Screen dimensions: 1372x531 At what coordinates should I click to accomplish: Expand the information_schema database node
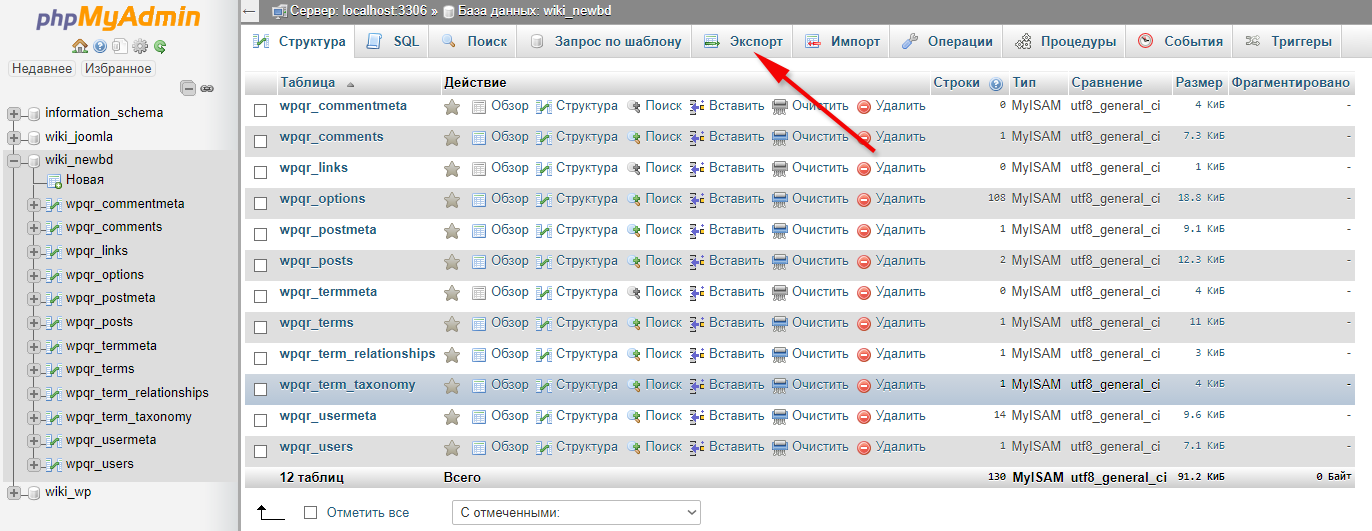click(14, 113)
